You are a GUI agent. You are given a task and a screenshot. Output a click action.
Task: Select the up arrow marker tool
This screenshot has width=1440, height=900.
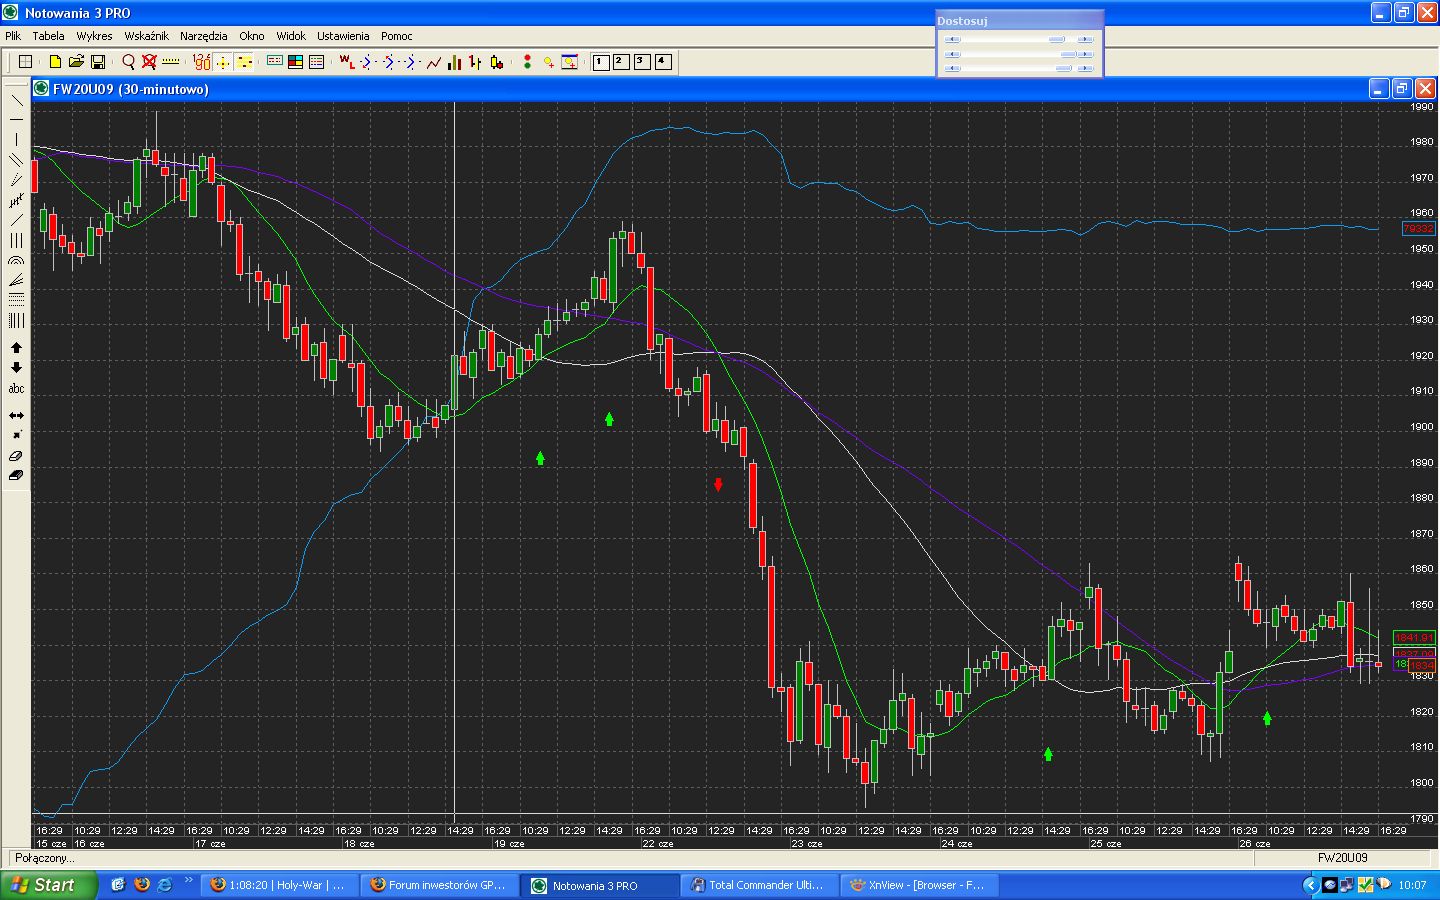pos(16,348)
